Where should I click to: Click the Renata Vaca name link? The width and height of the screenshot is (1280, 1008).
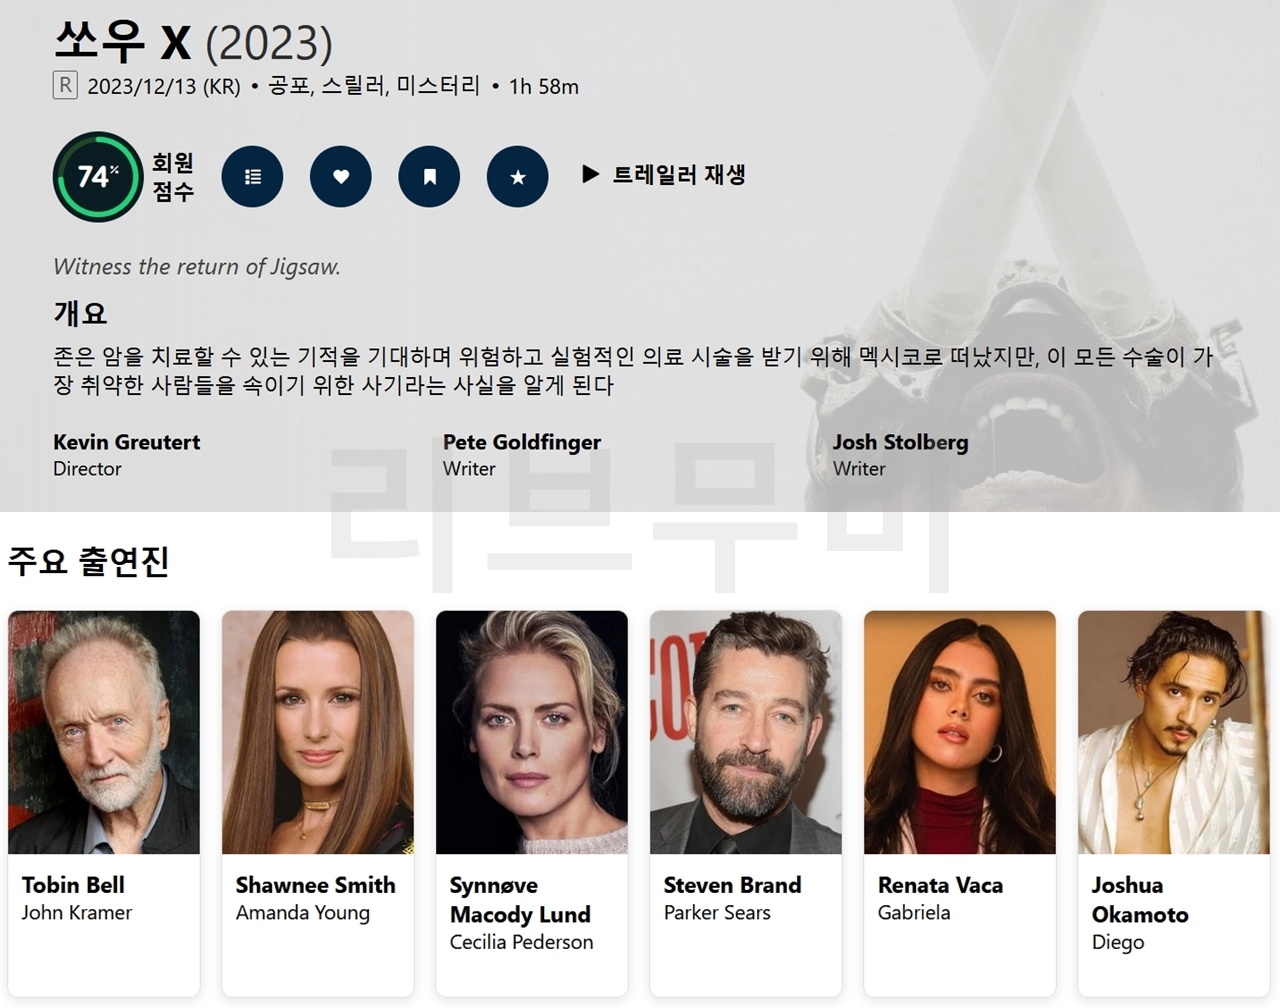(x=940, y=885)
